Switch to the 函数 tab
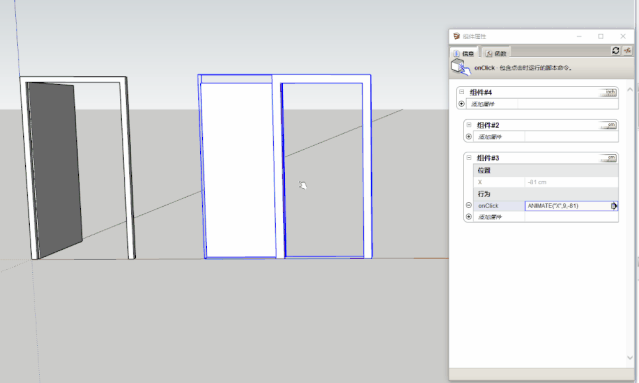This screenshot has height=383, width=639. pos(496,53)
